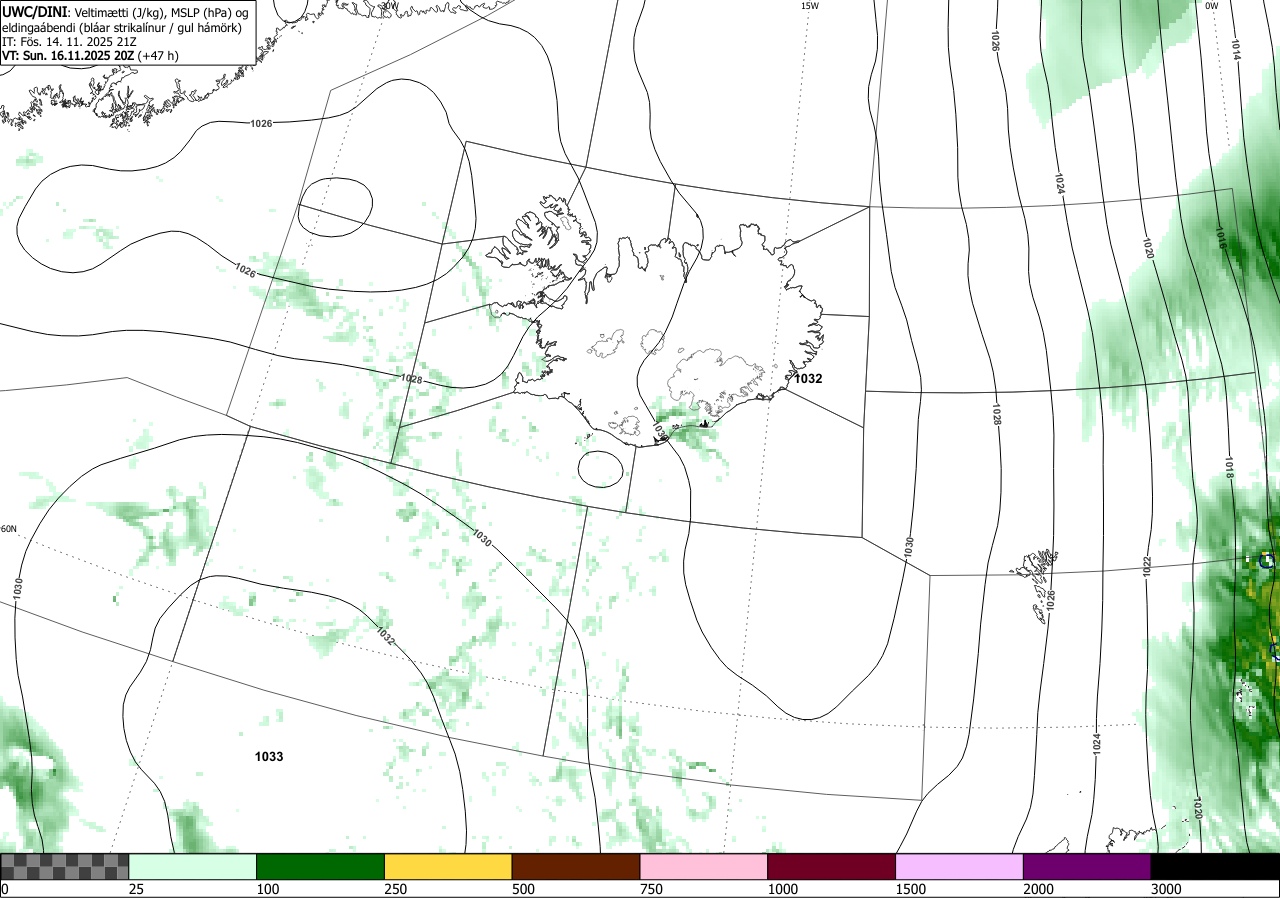Select the black 3000+ legend swatch
The image size is (1280, 898).
coord(1216,866)
